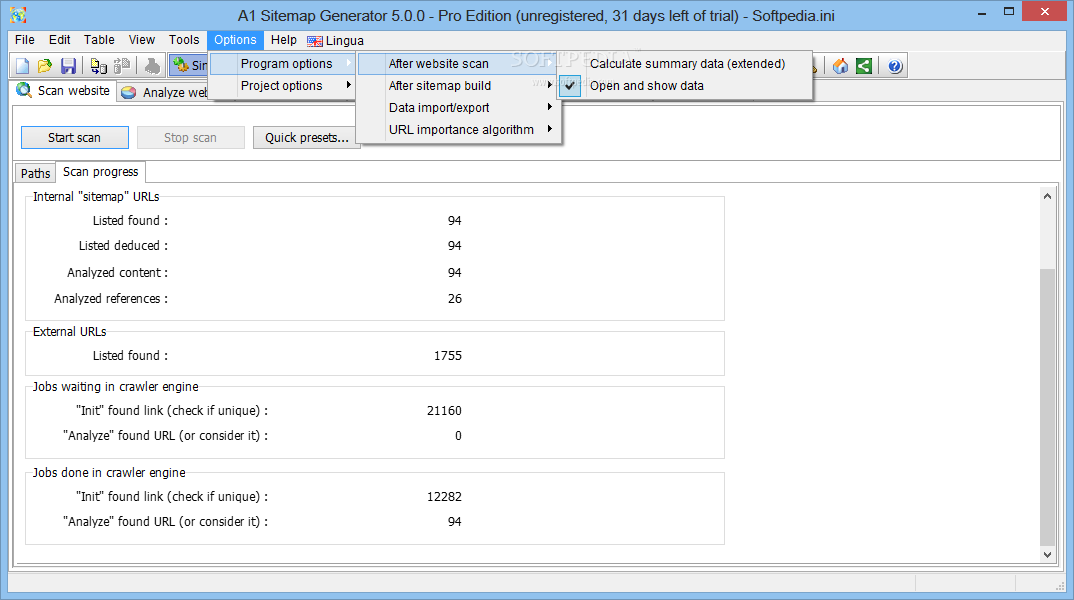Click the Start scan button
The width and height of the screenshot is (1074, 600).
(75, 138)
